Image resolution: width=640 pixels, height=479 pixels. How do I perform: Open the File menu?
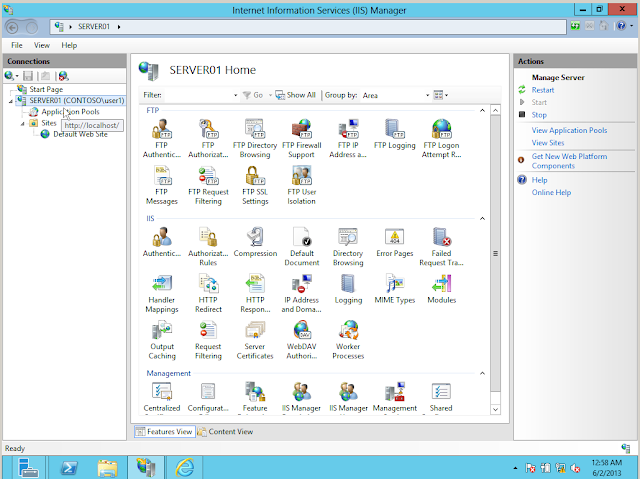pyautogui.click(x=17, y=45)
